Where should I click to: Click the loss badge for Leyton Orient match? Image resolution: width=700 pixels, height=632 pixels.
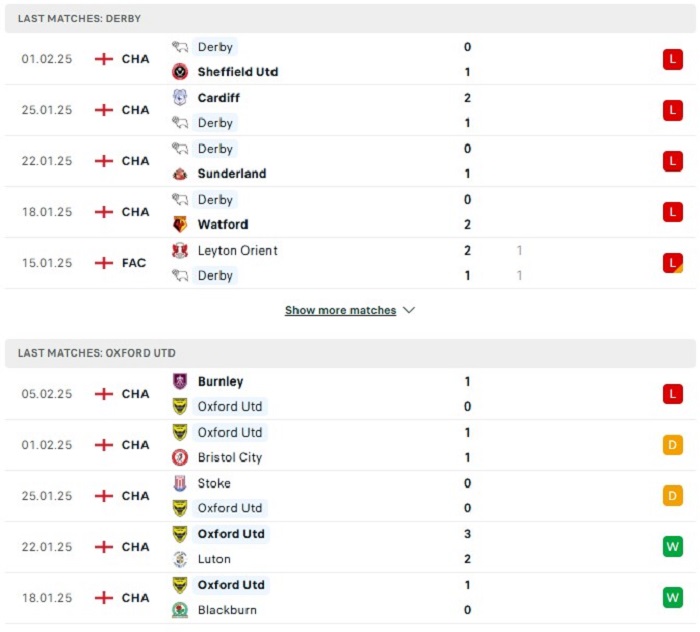tap(673, 263)
